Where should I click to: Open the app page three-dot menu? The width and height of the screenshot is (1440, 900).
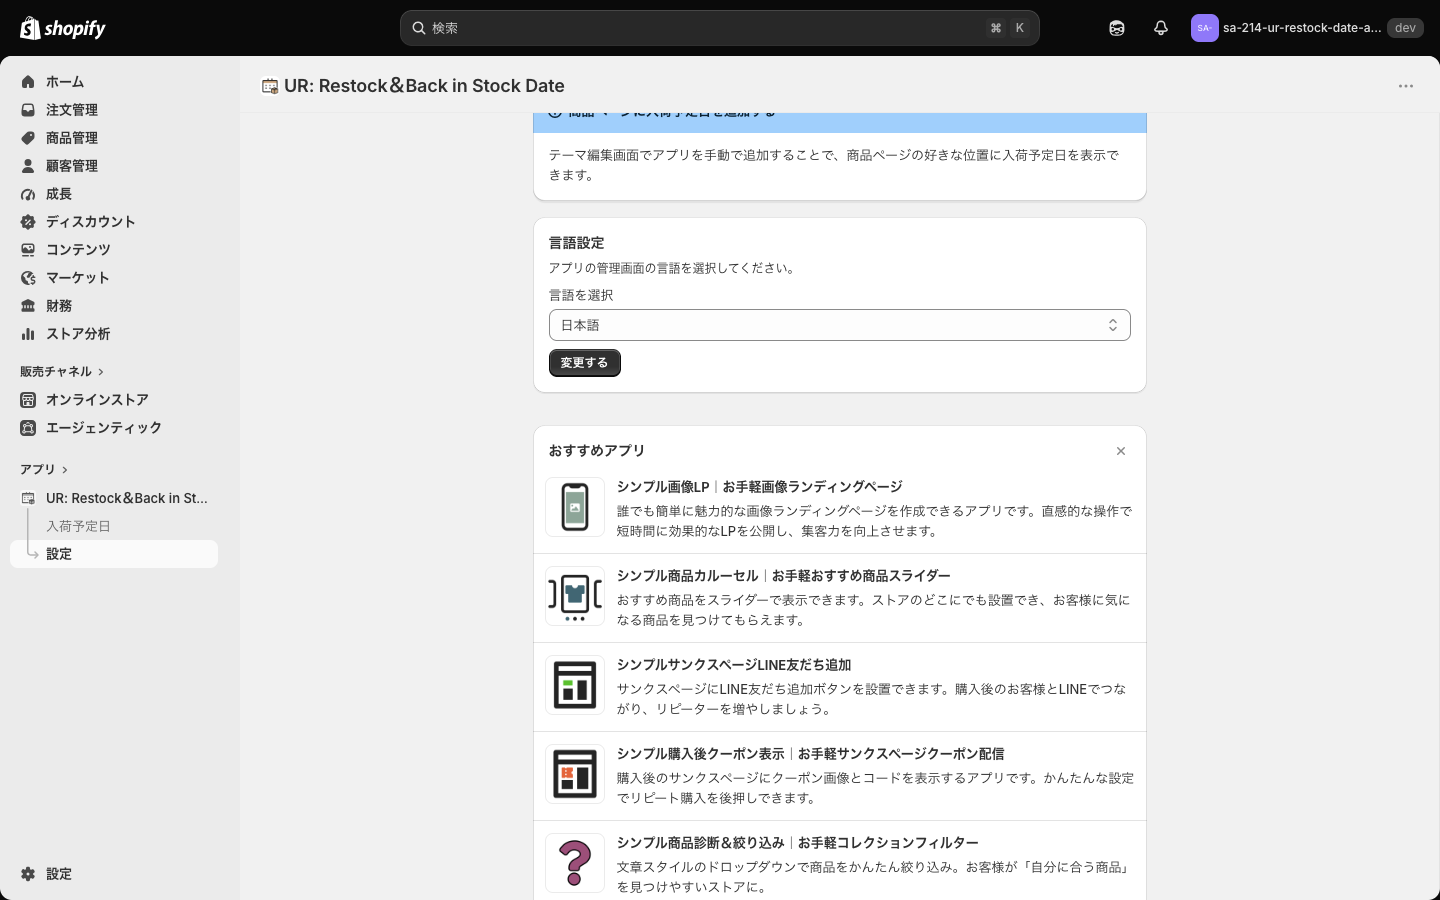click(x=1406, y=86)
